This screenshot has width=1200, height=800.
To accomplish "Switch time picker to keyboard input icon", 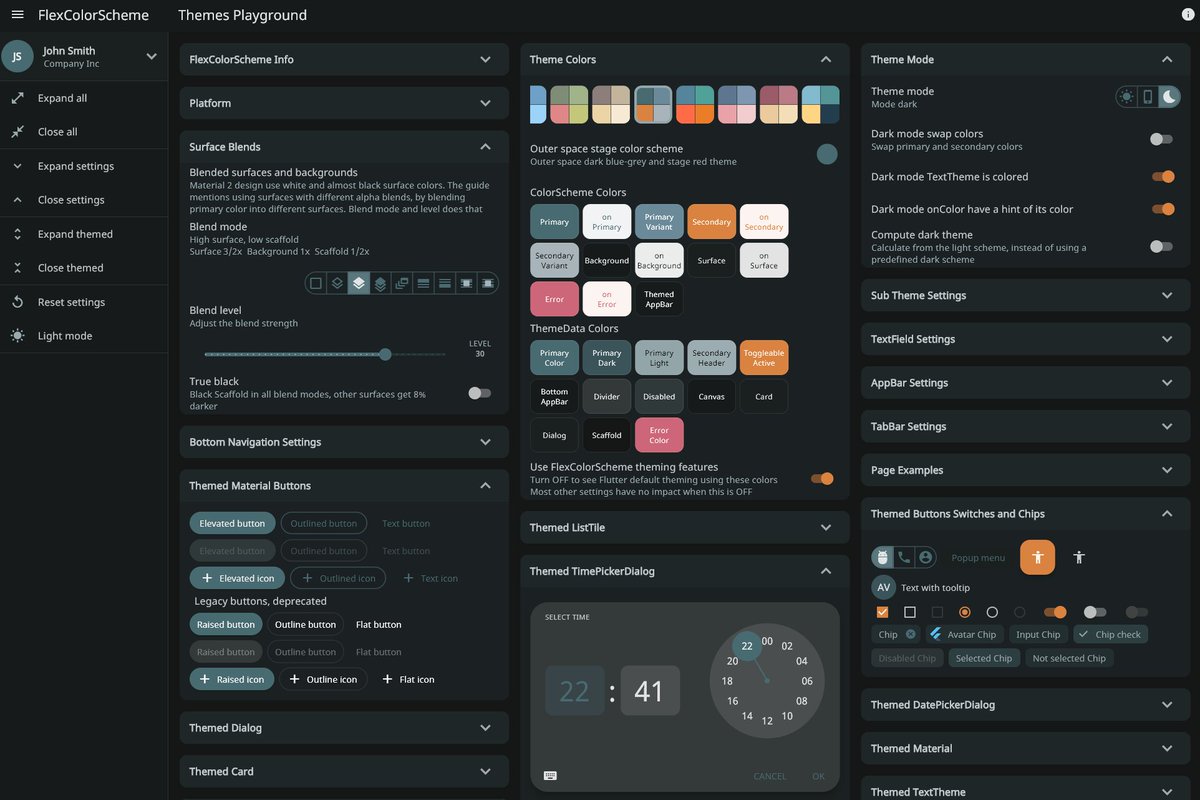I will coord(550,775).
